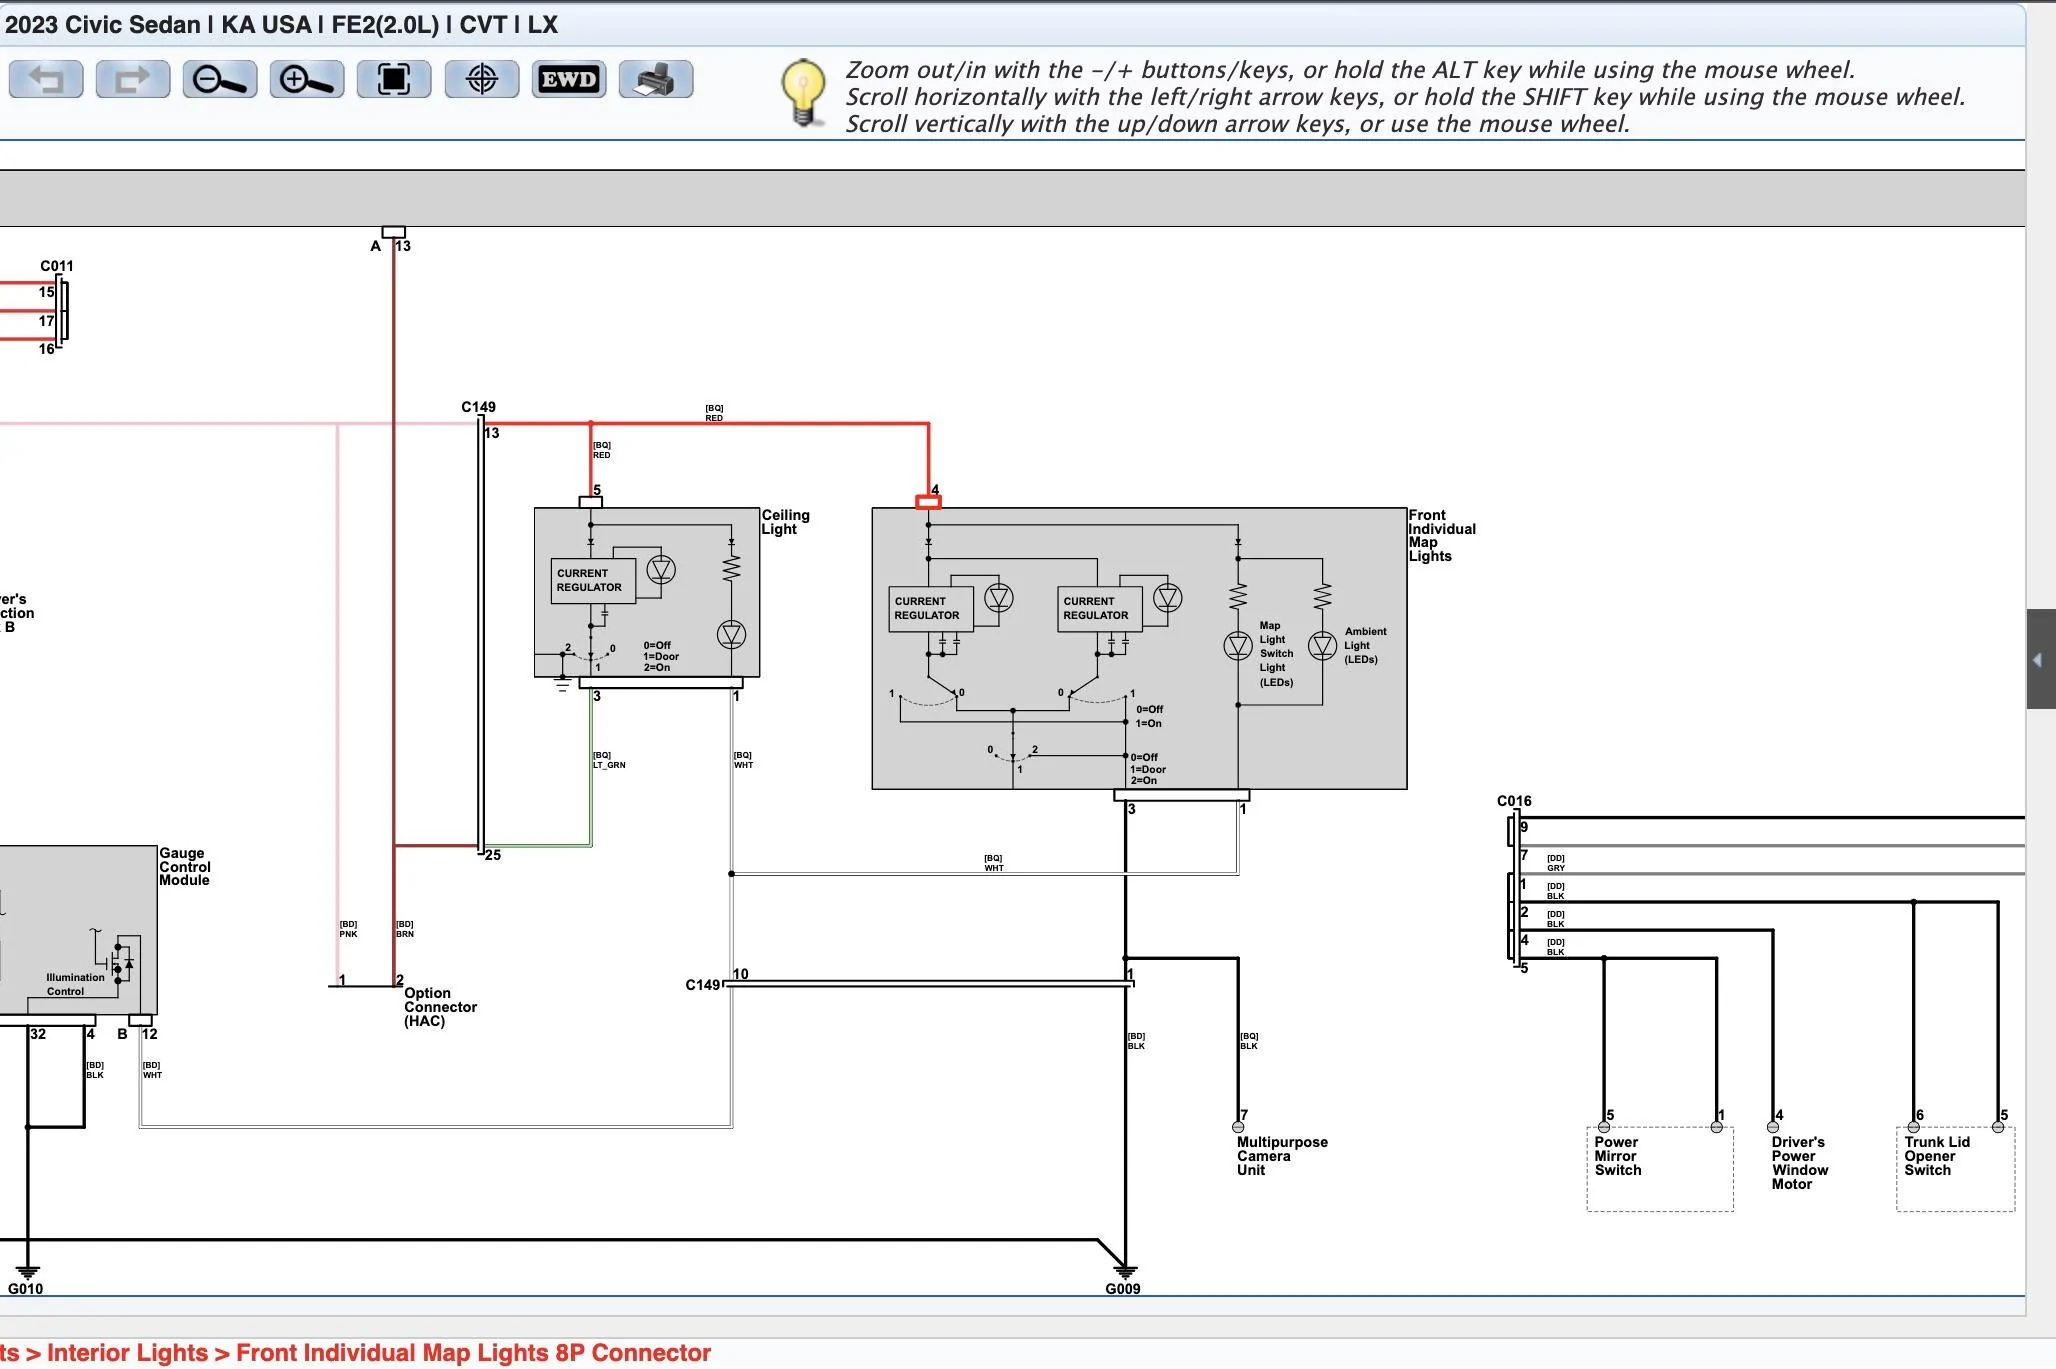The image size is (2056, 1369).
Task: Click the Ceiling Light component label
Action: (x=785, y=522)
